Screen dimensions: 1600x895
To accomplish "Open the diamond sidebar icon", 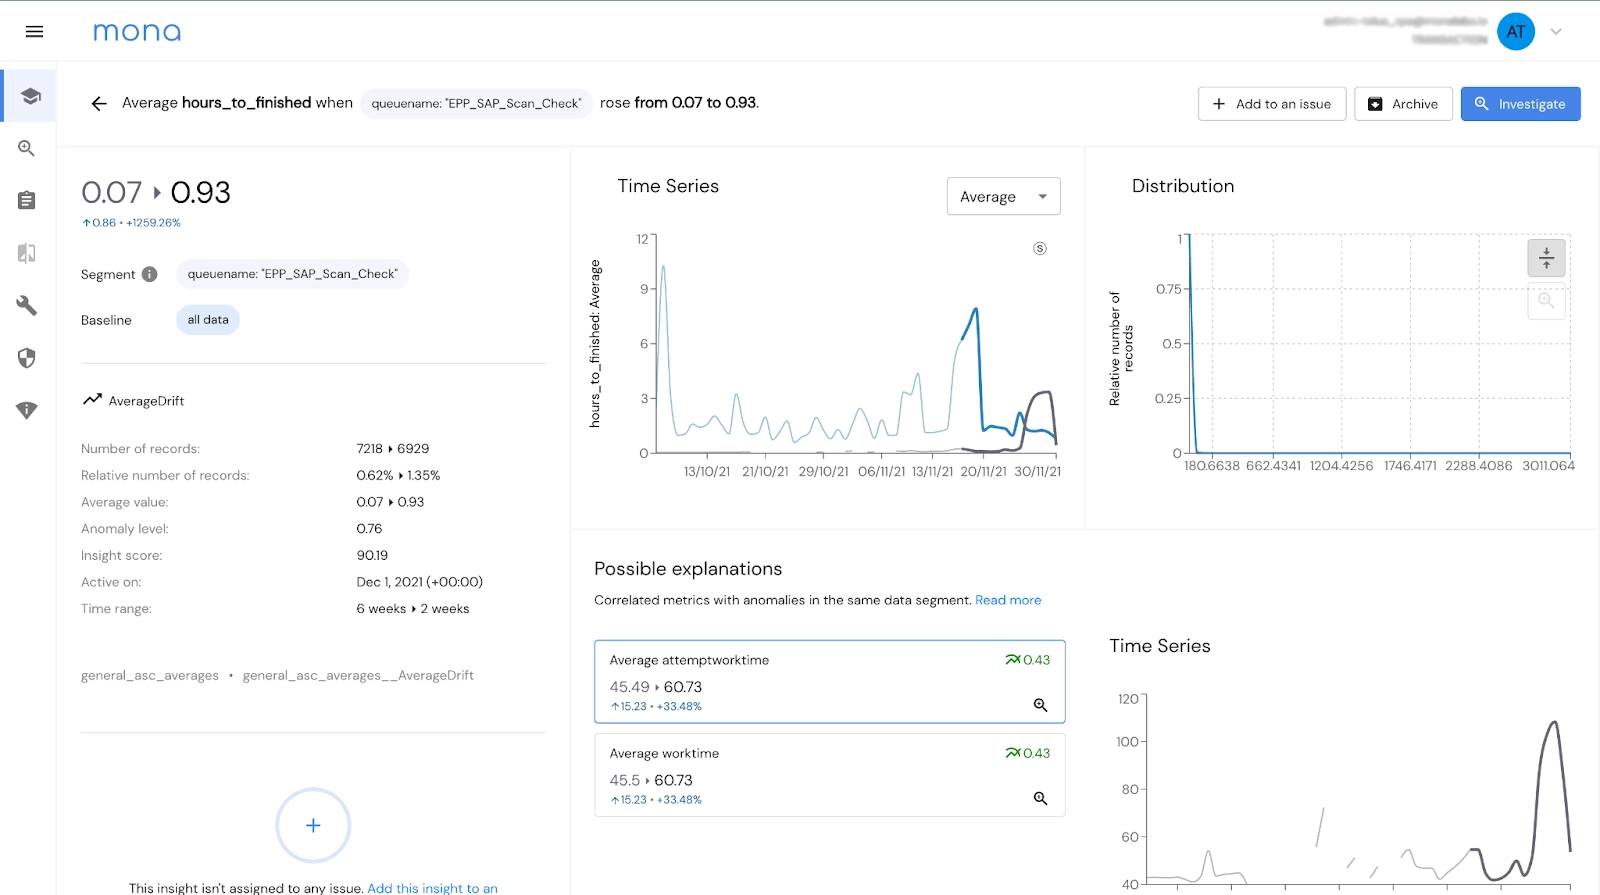I will (x=27, y=410).
